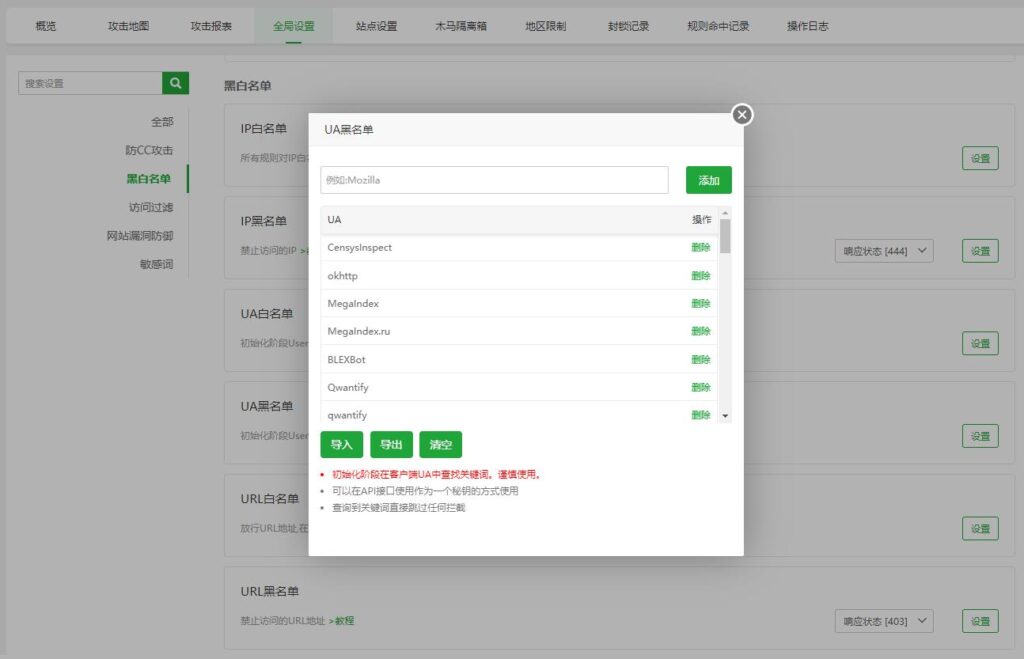Click the 导入 button
The image size is (1024, 659).
(342, 445)
